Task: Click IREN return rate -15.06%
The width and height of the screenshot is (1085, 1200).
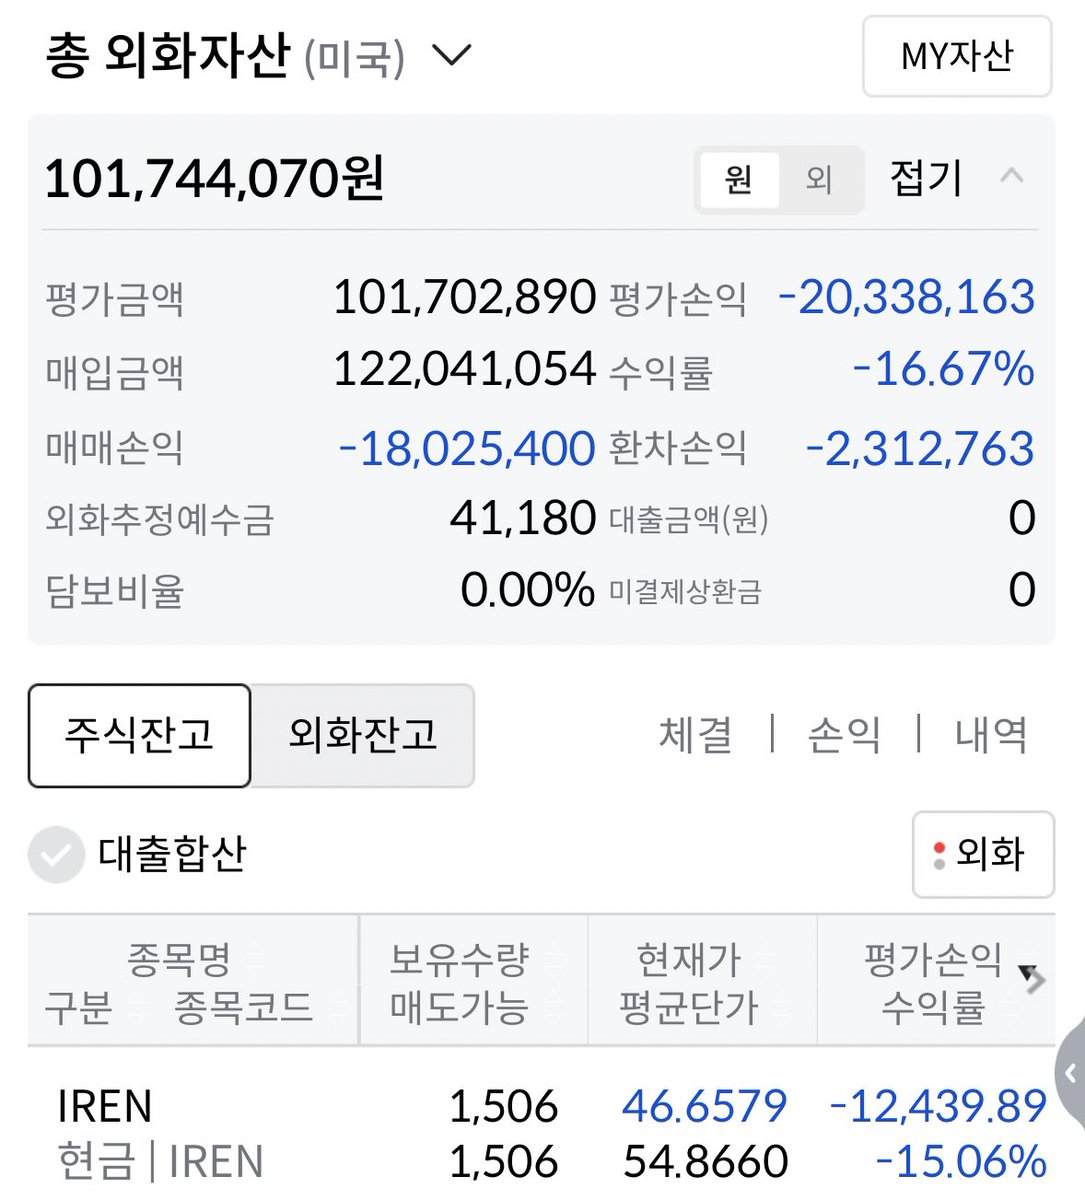Action: click(x=961, y=1161)
